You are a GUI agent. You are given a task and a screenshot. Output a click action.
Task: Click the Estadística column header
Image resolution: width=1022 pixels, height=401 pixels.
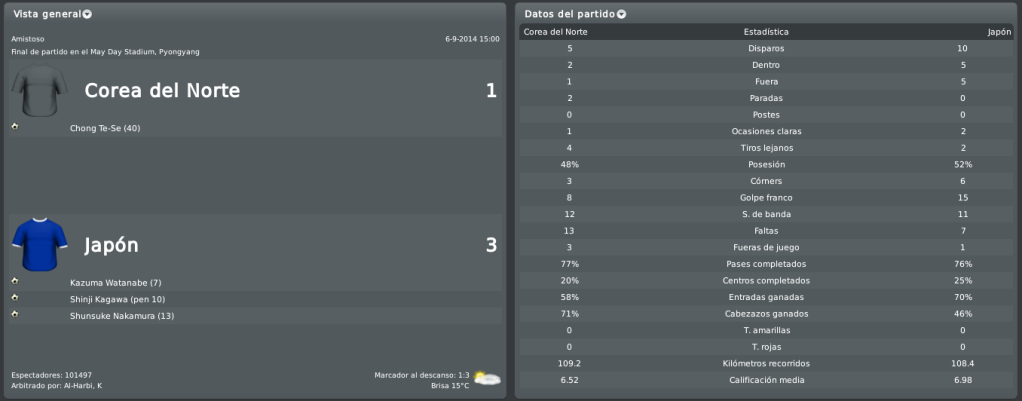pos(766,32)
